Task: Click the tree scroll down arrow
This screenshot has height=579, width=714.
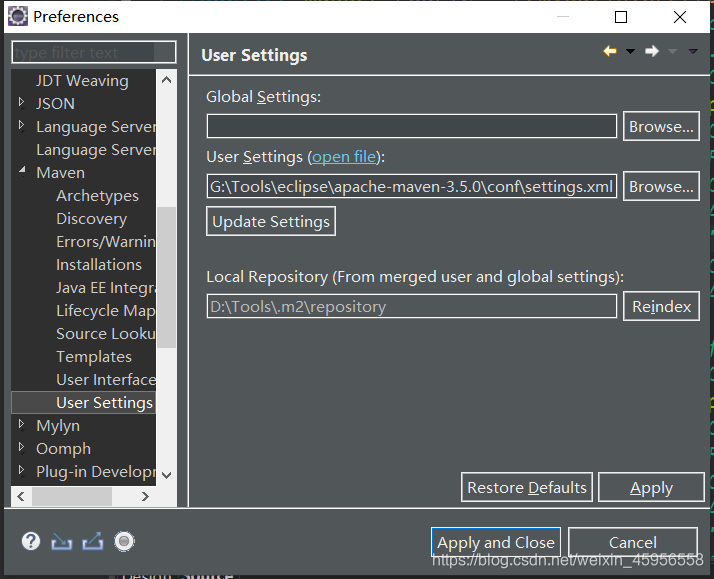Action: (x=167, y=475)
